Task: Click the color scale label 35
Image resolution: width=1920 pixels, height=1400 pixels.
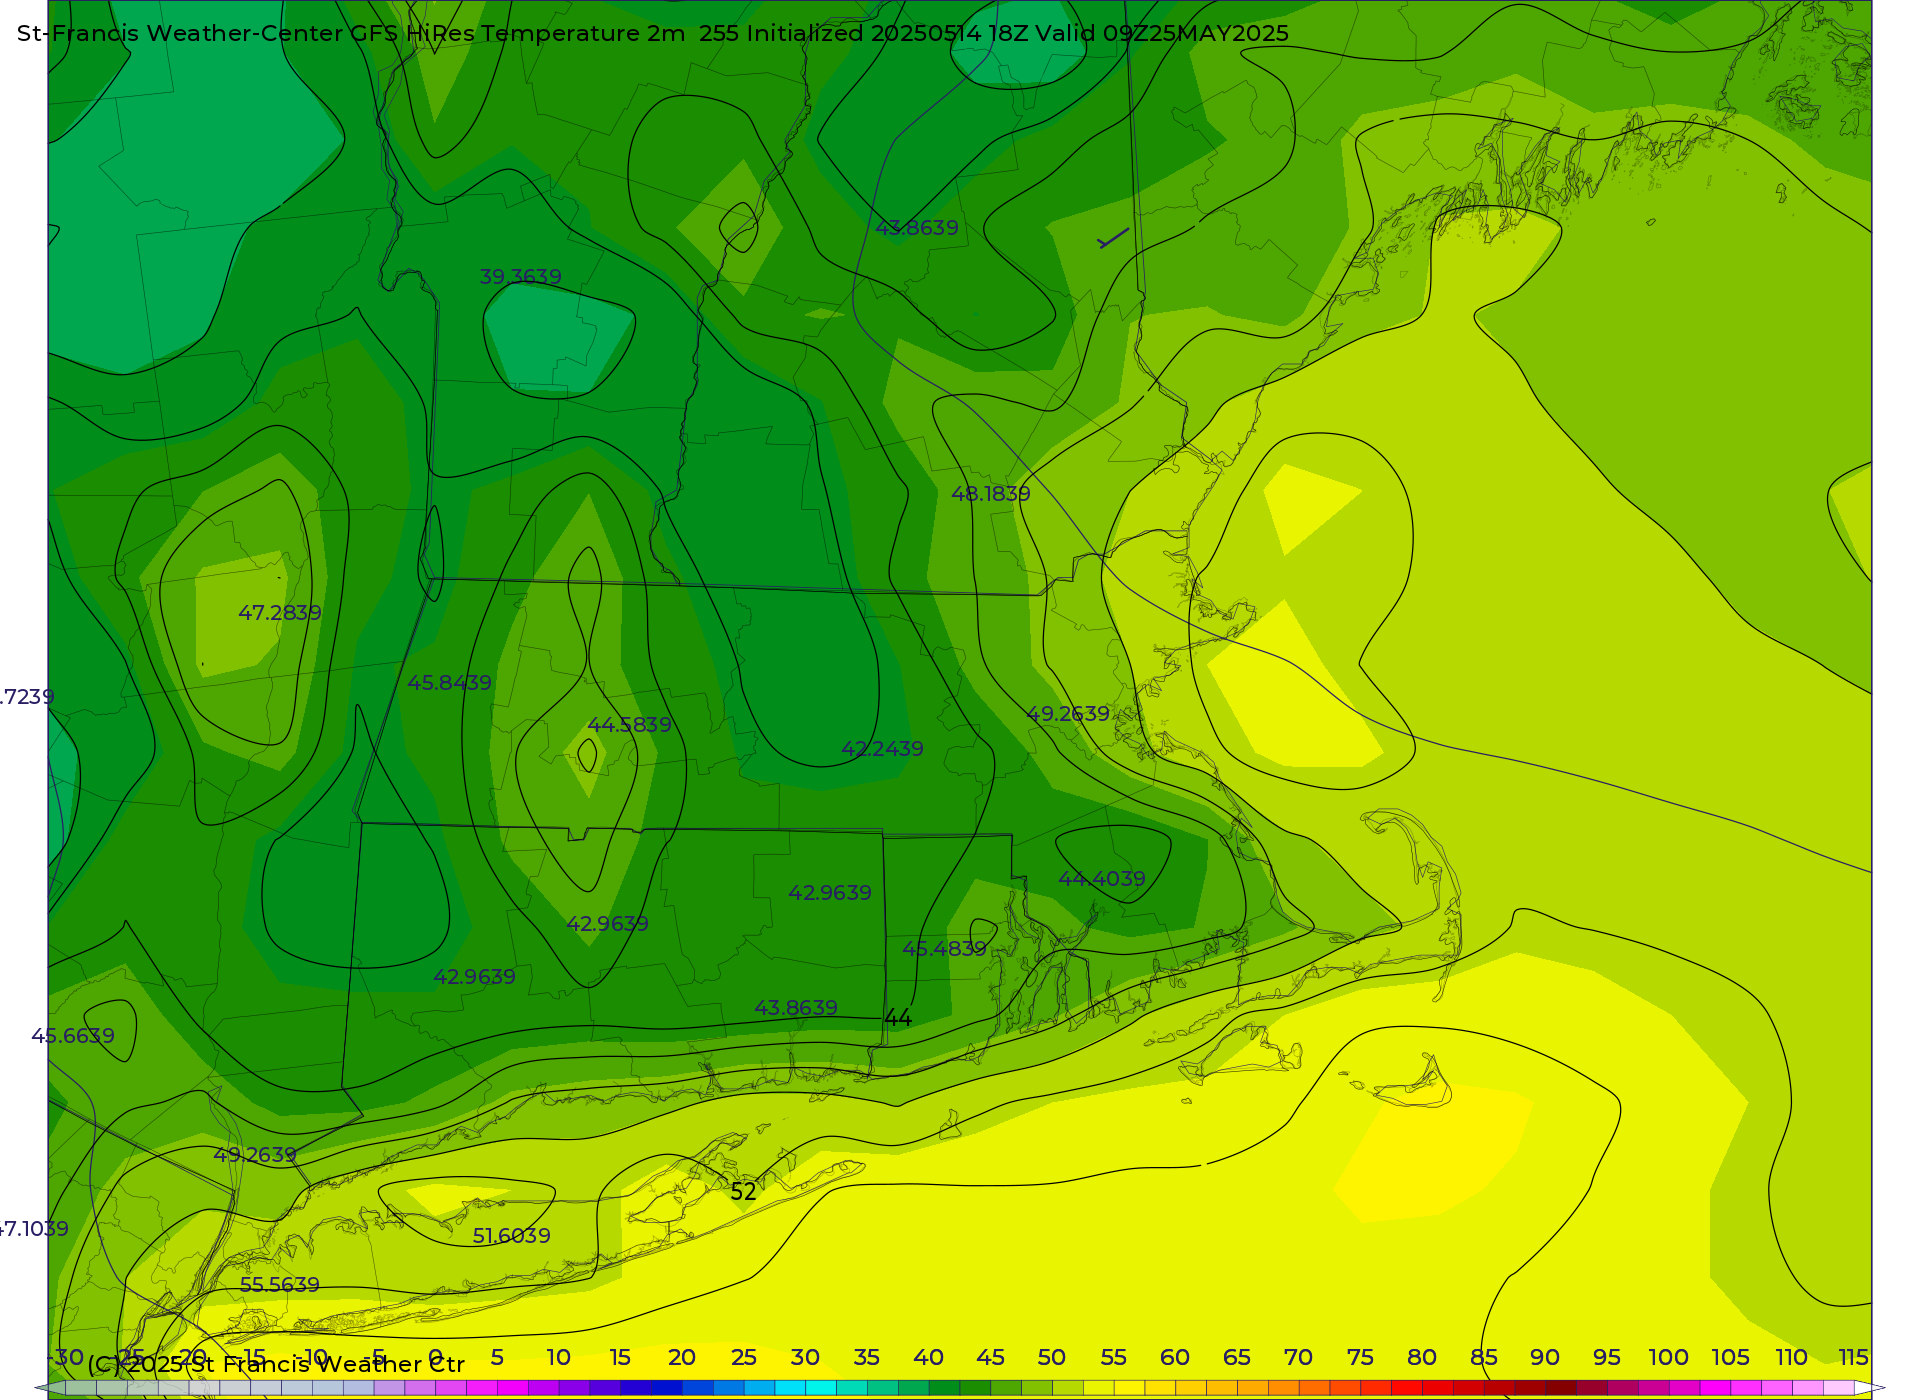Action: point(866,1358)
